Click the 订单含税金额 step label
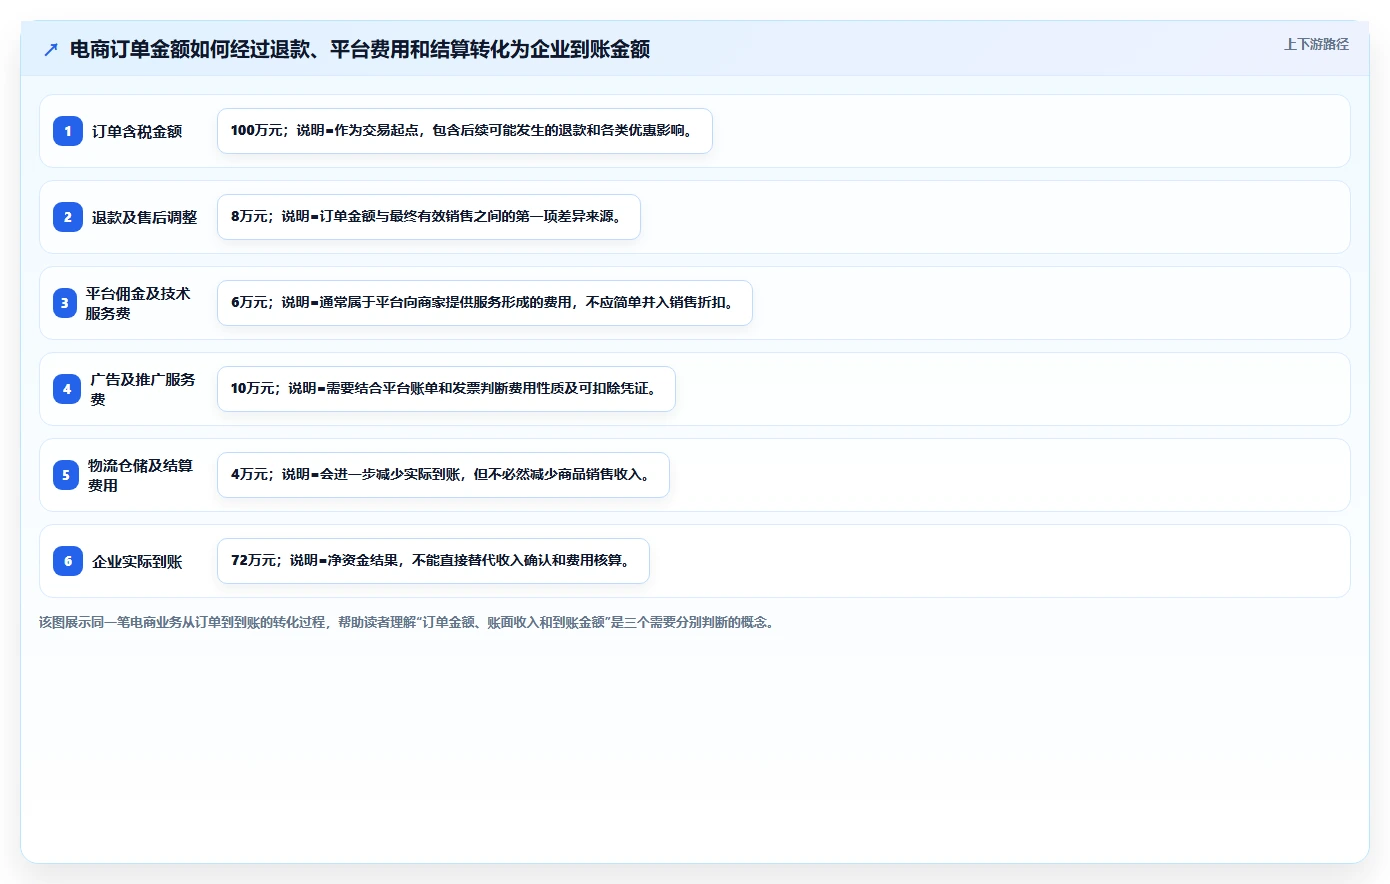 pyautogui.click(x=137, y=131)
